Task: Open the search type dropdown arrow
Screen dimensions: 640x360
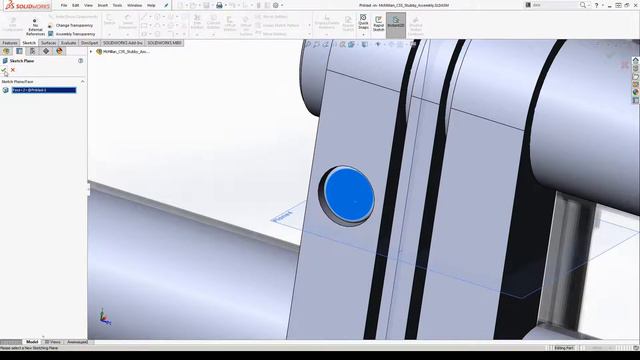Action: click(588, 5)
